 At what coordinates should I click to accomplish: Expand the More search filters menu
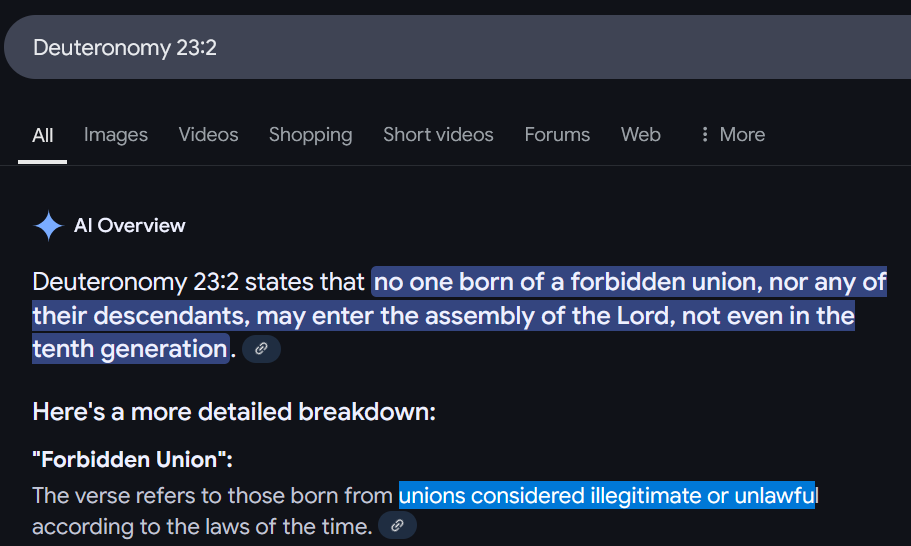coord(733,135)
